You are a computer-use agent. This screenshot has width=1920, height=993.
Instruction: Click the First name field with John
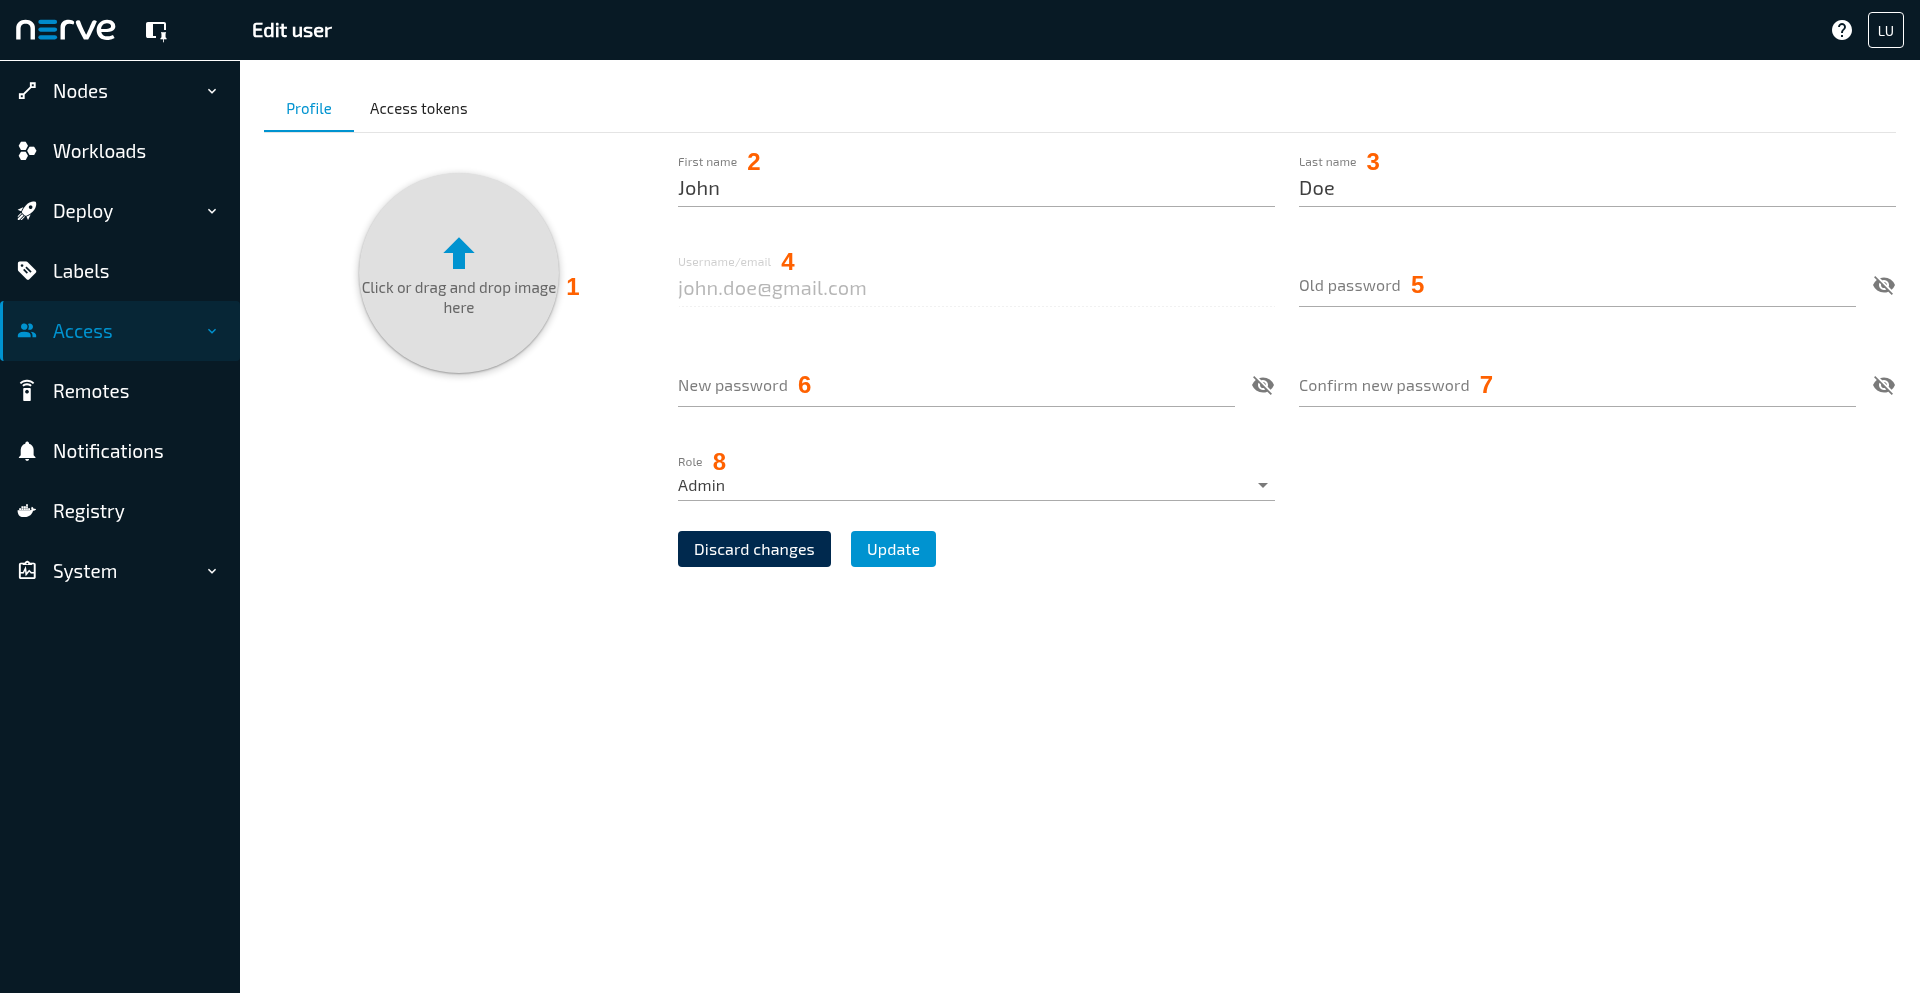pos(976,189)
